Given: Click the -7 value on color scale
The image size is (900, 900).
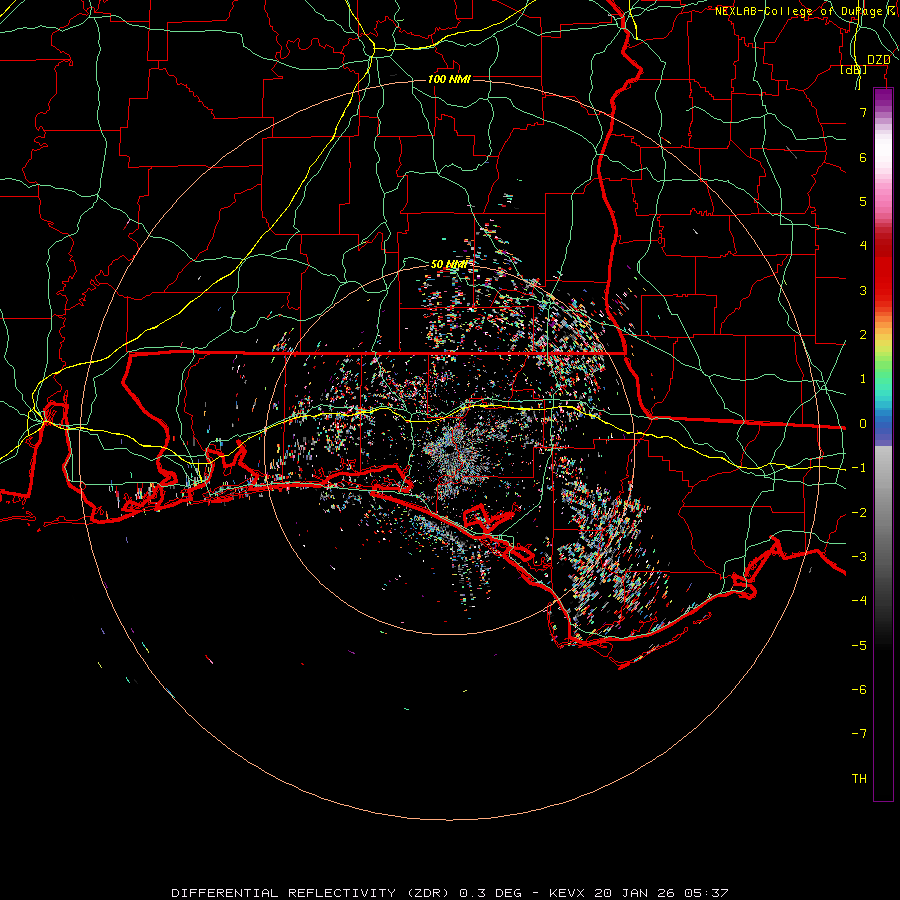Looking at the screenshot, I should (x=859, y=734).
